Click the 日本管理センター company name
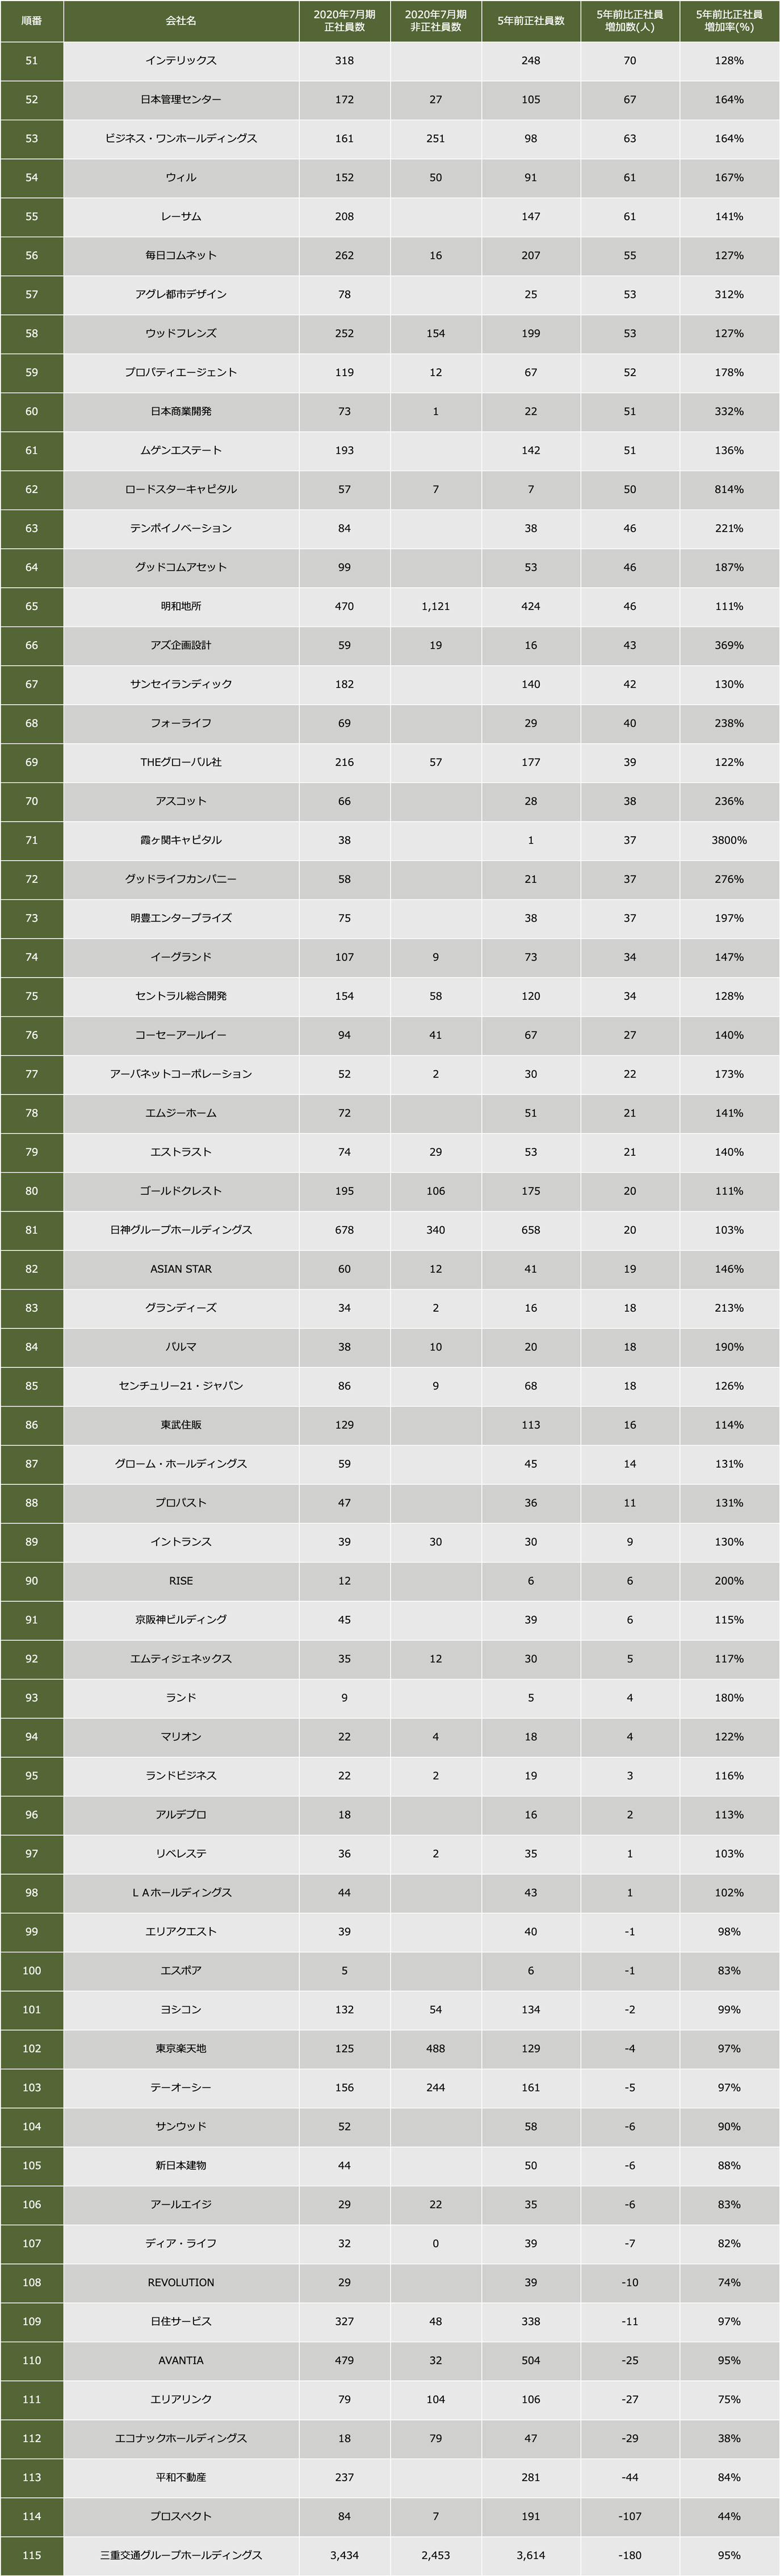Screen dimensions: 780x2576 tap(181, 100)
